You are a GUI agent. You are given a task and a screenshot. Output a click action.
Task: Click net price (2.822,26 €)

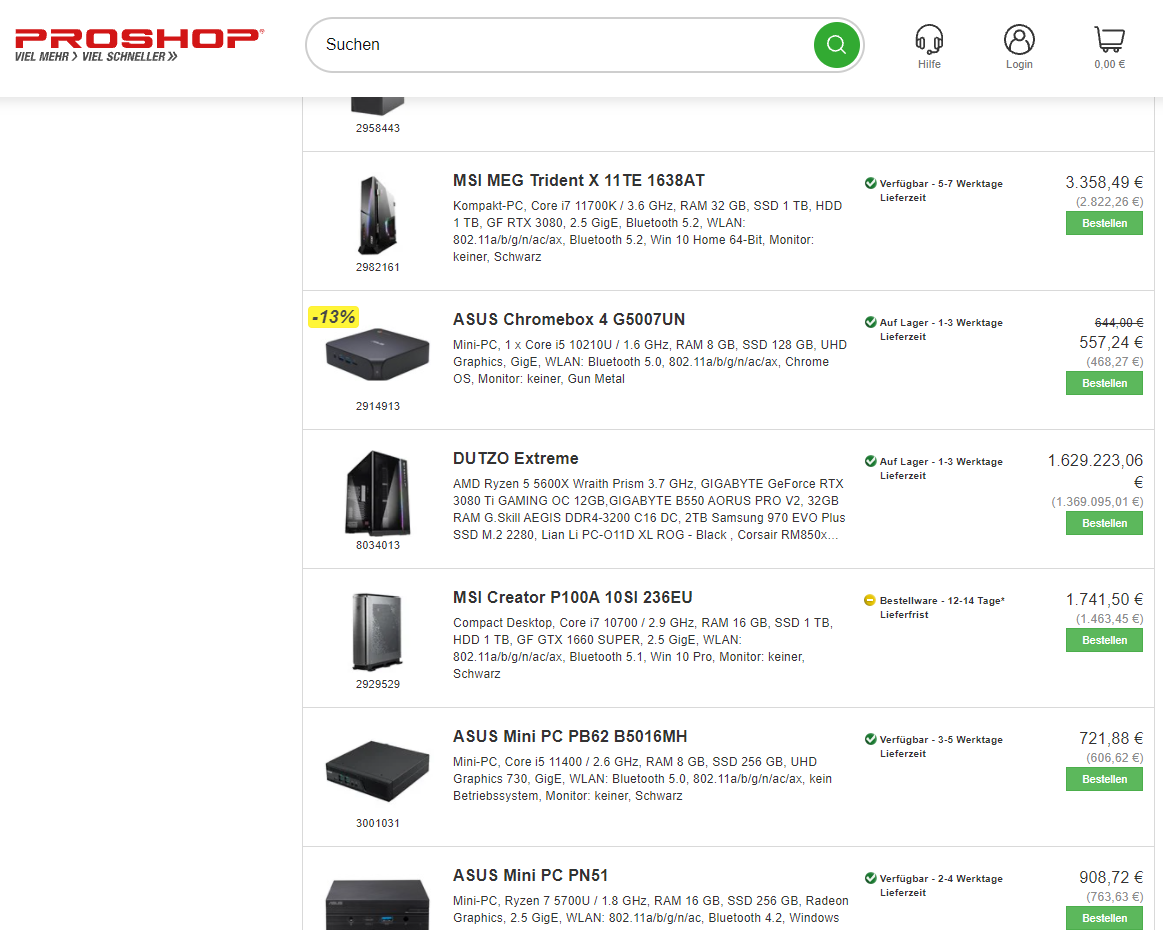pos(1110,202)
